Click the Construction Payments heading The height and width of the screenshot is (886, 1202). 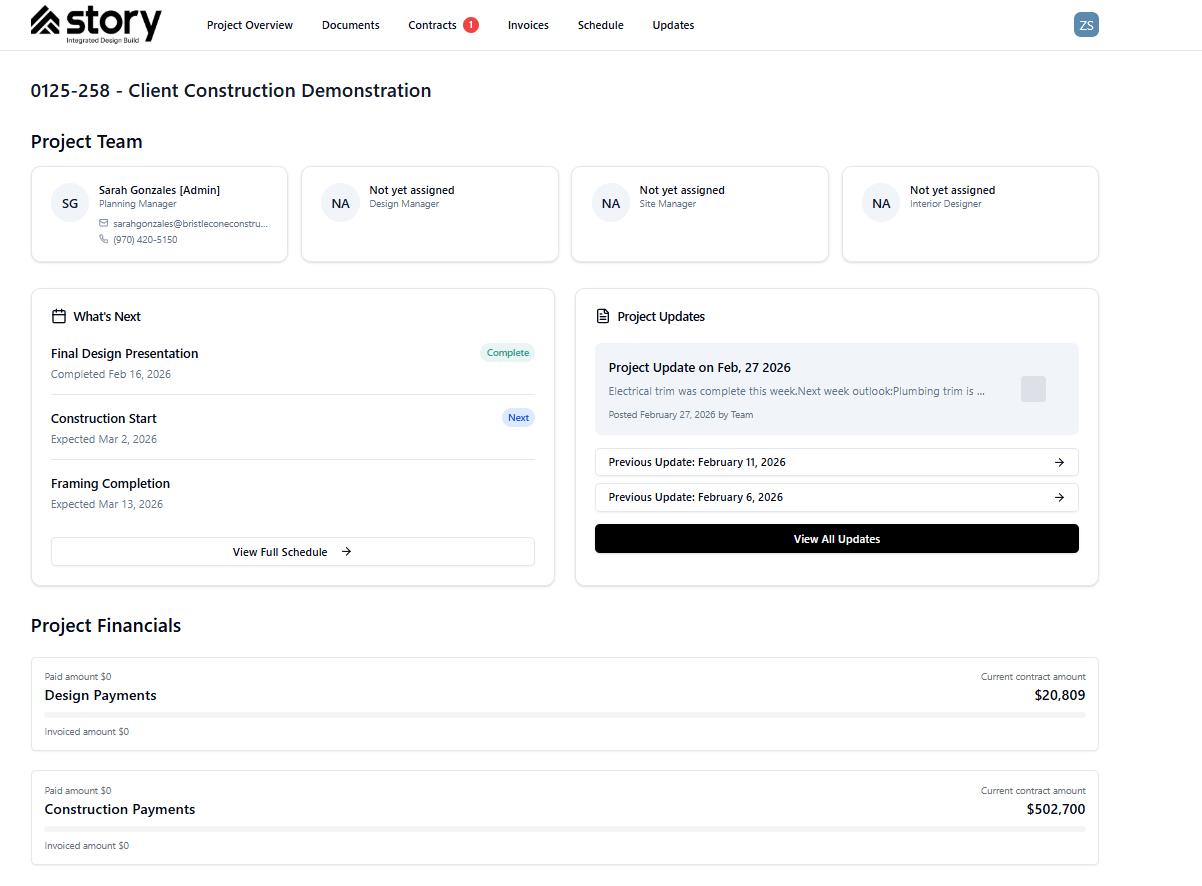click(120, 809)
